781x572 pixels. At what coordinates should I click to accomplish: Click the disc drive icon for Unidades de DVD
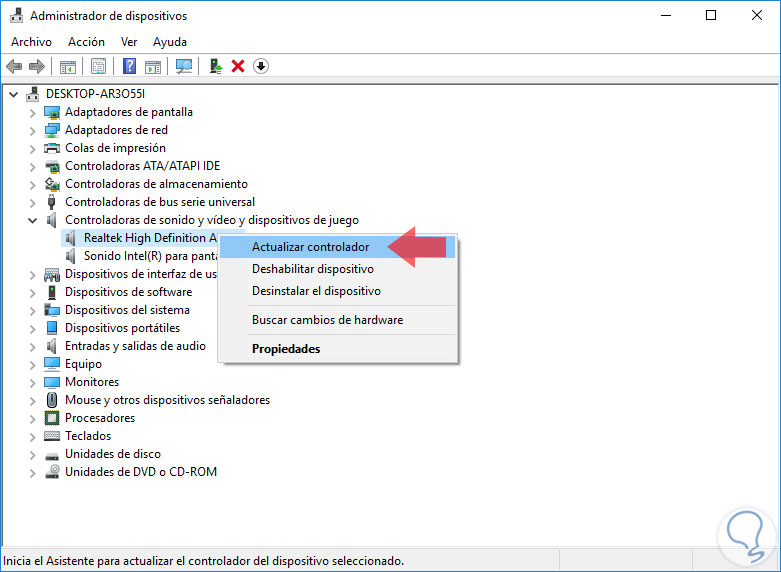[52, 472]
